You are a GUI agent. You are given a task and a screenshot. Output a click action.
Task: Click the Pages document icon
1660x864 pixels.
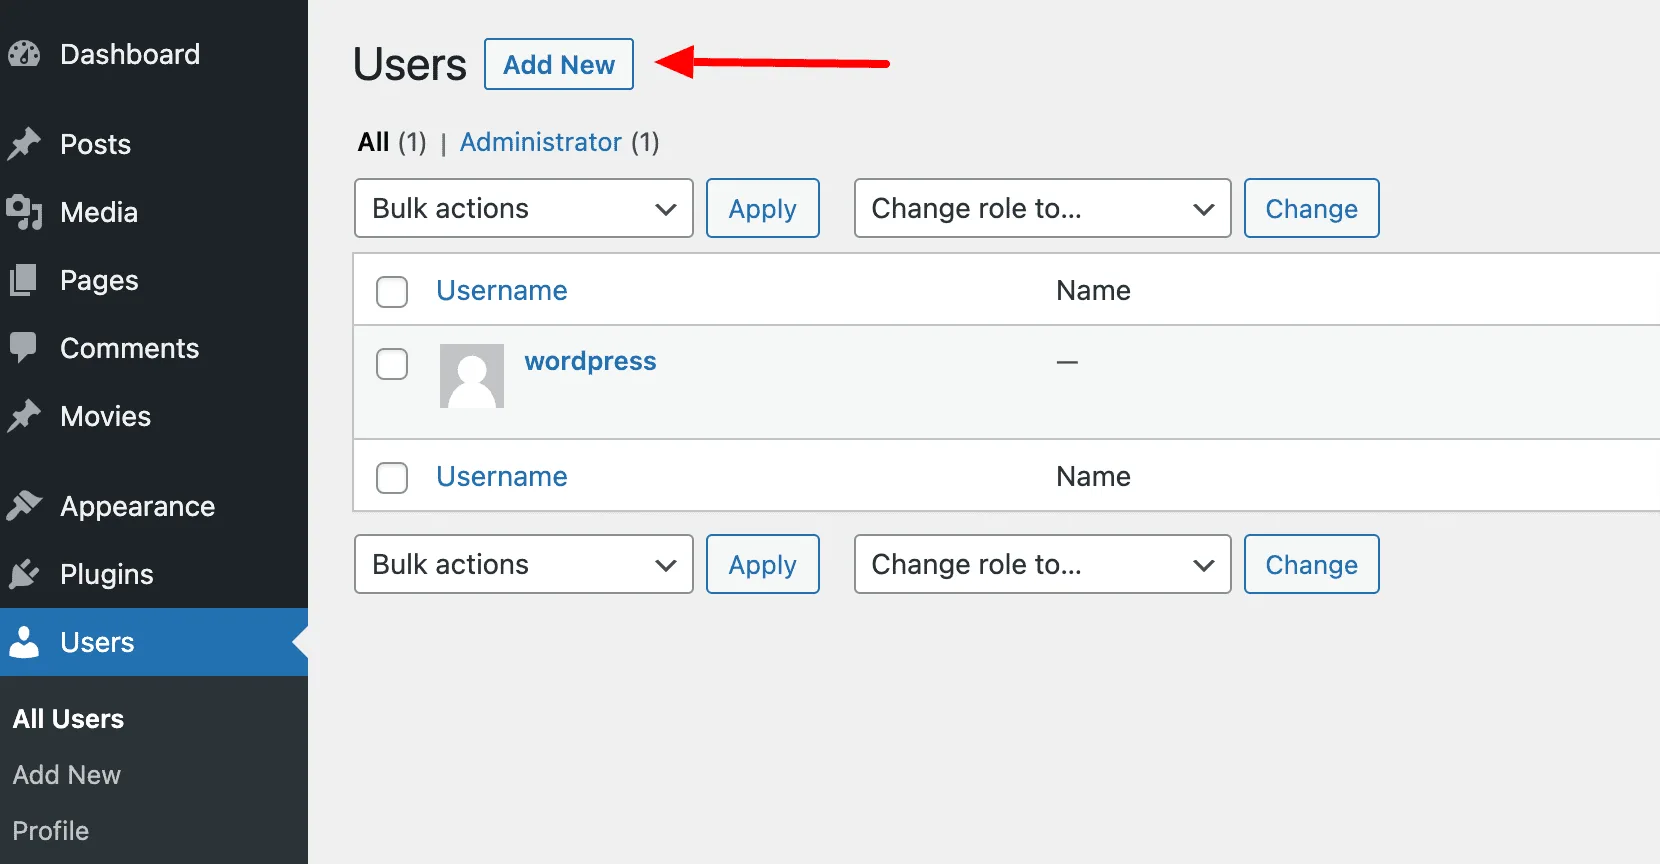click(x=24, y=280)
